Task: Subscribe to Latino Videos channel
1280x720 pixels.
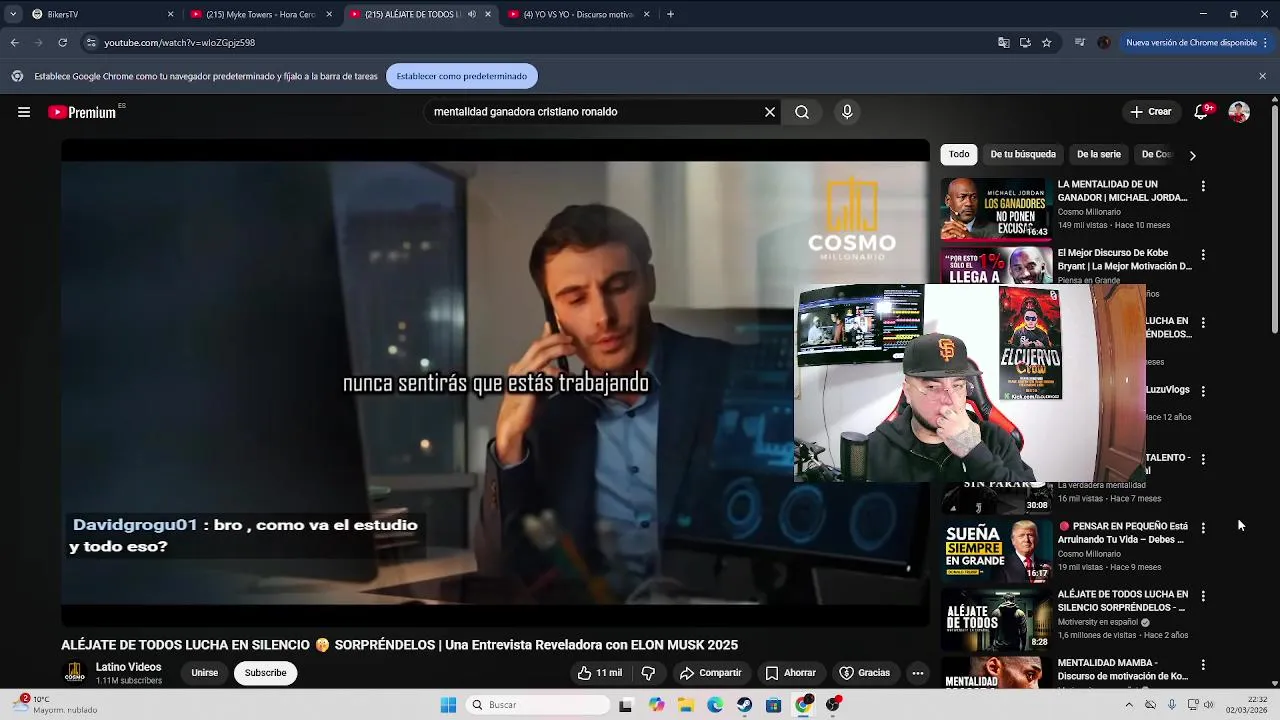Action: coord(265,673)
